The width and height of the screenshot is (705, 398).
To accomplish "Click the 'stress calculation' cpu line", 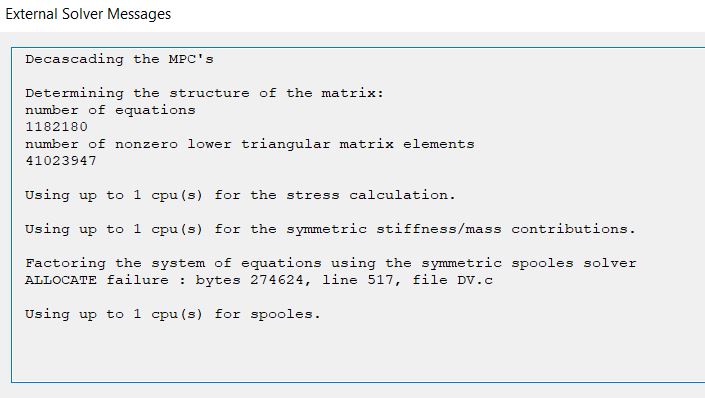I will 241,195.
